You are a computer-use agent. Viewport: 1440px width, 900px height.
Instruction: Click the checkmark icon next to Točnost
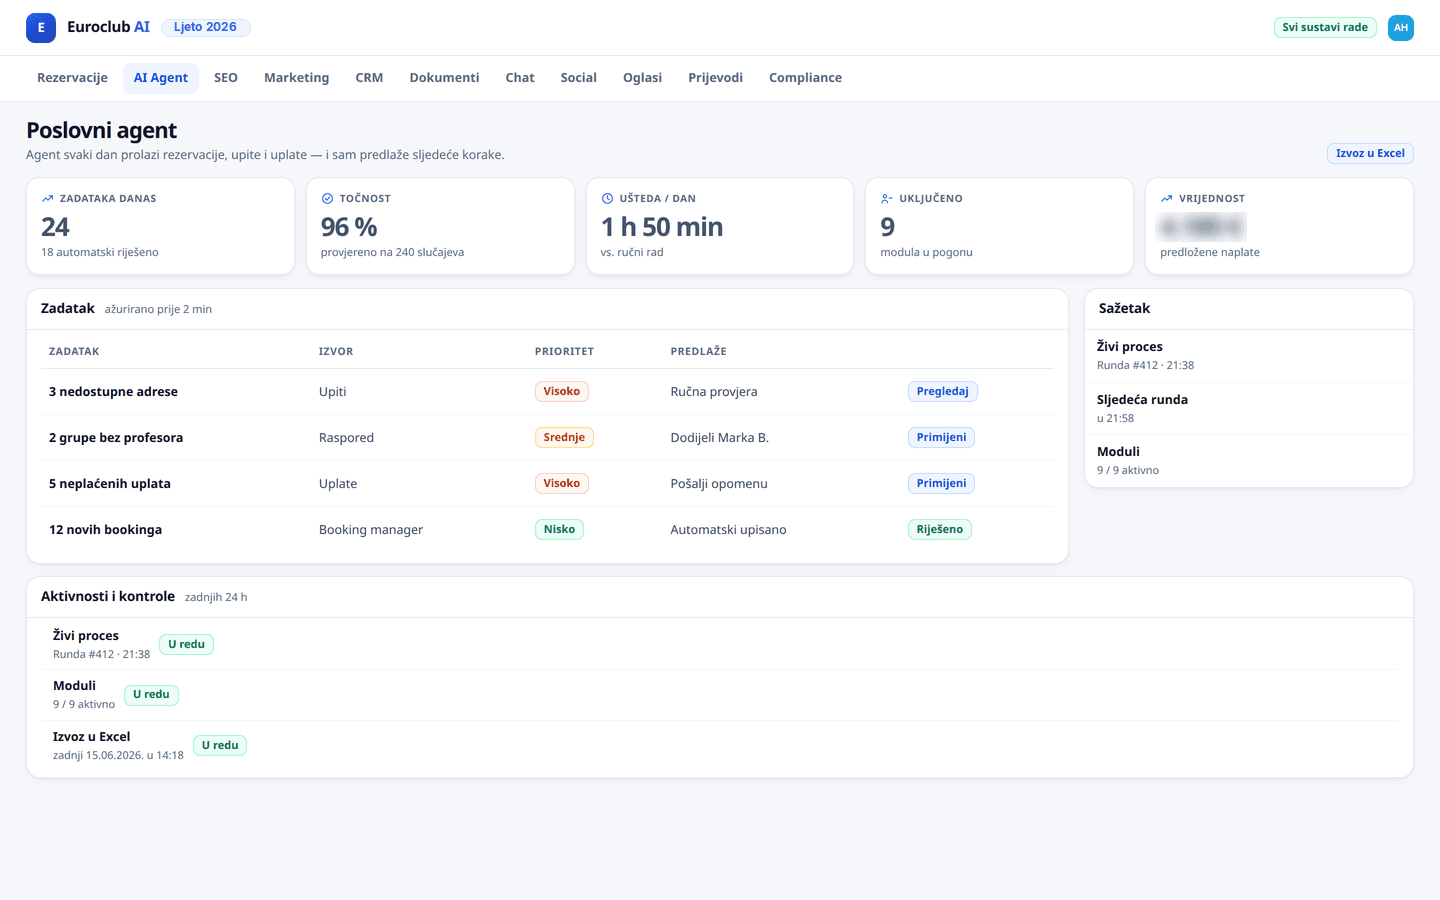pyautogui.click(x=327, y=199)
